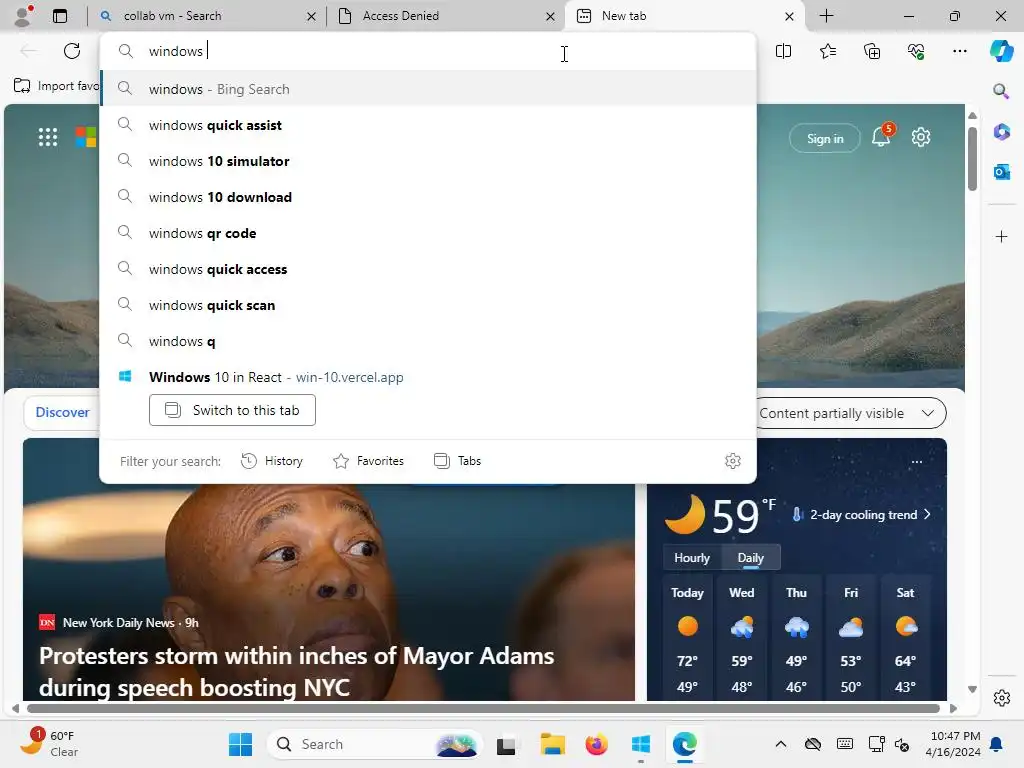This screenshot has height=768, width=1024.
Task: Filter search by History
Action: click(x=272, y=461)
